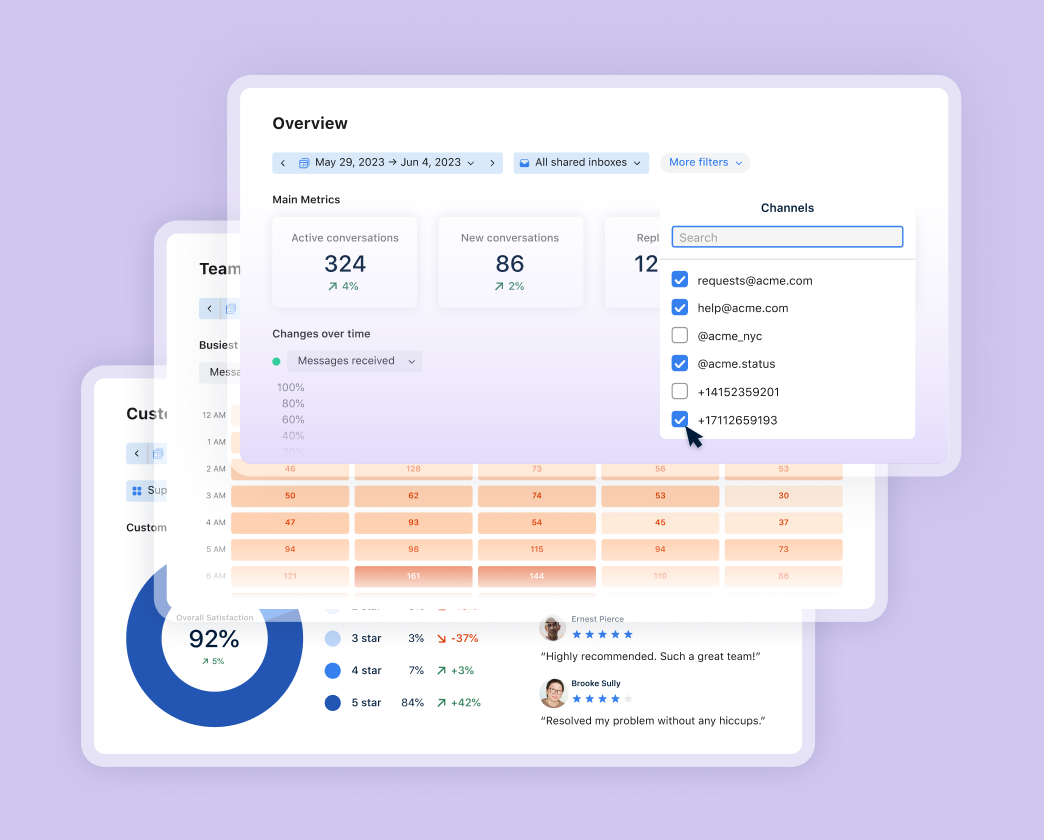Open Ernest Pierce's avatar
This screenshot has height=840, width=1044.
(x=552, y=628)
